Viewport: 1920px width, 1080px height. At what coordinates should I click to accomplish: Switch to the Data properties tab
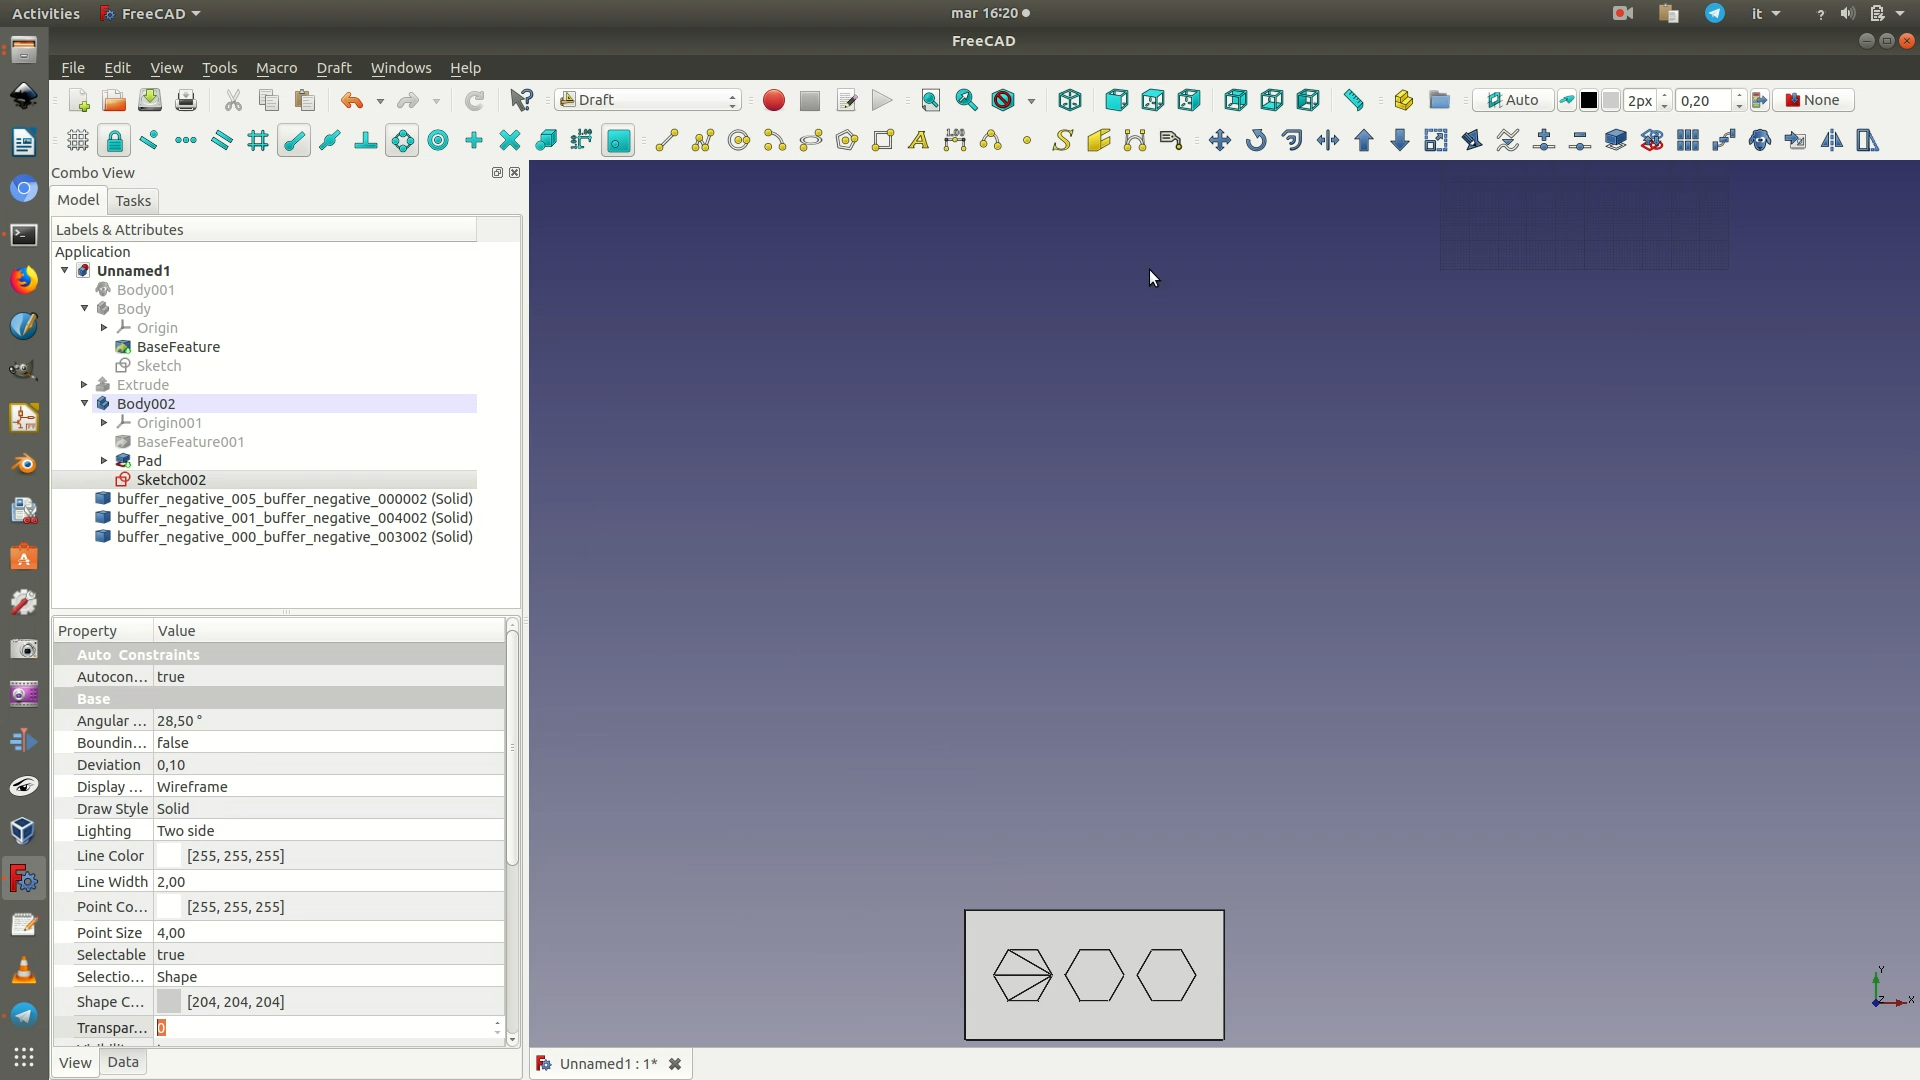123,1062
